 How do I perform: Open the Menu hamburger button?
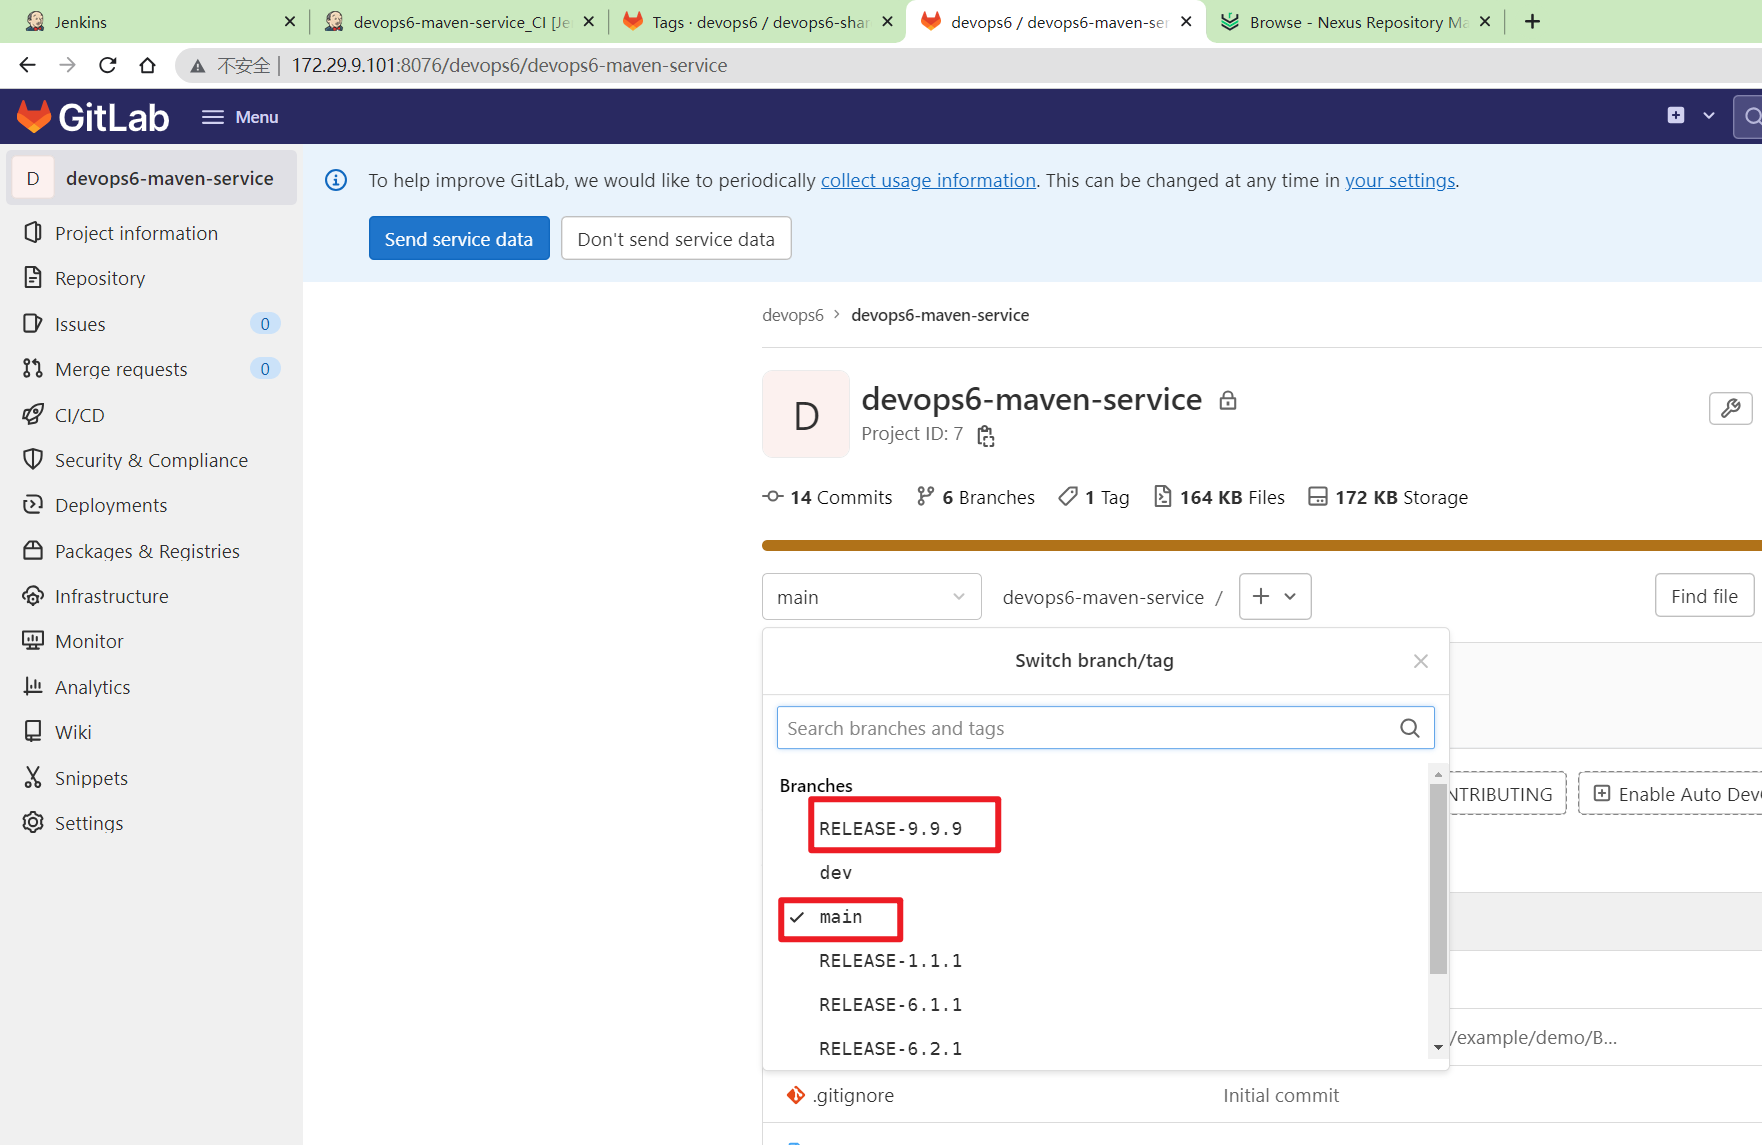(240, 117)
